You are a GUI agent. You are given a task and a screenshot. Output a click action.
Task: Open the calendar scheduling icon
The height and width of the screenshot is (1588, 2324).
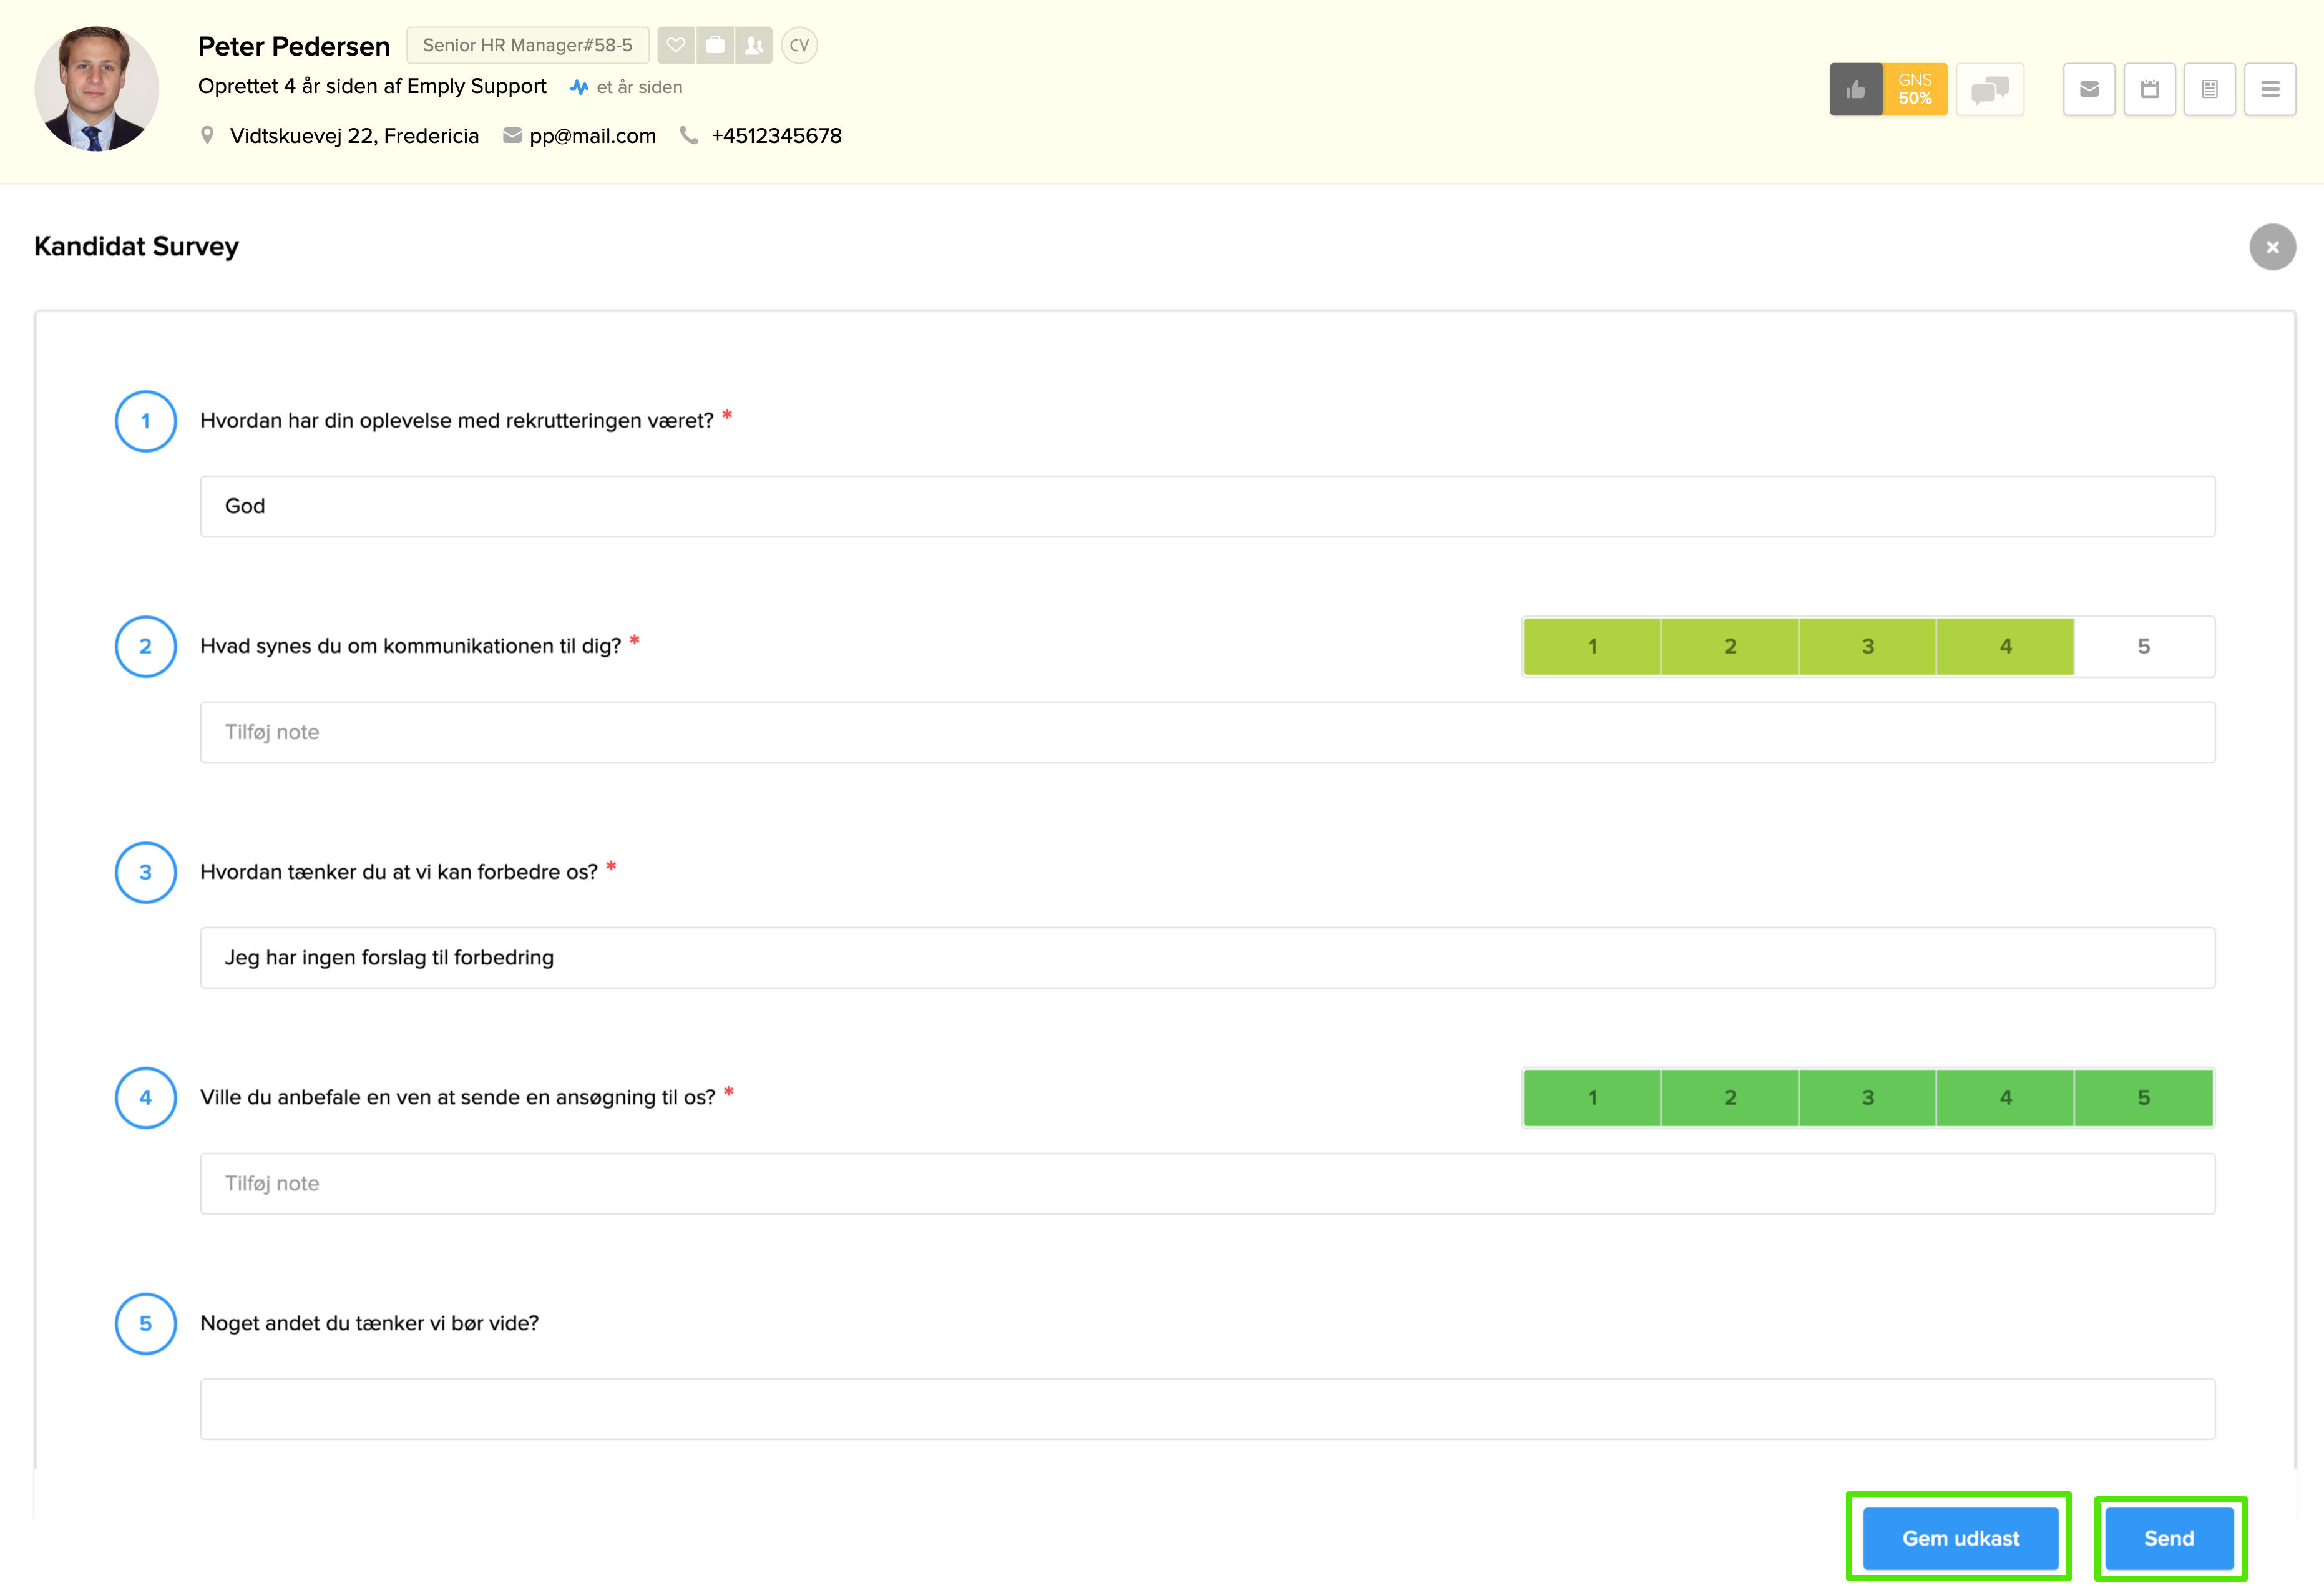2149,89
